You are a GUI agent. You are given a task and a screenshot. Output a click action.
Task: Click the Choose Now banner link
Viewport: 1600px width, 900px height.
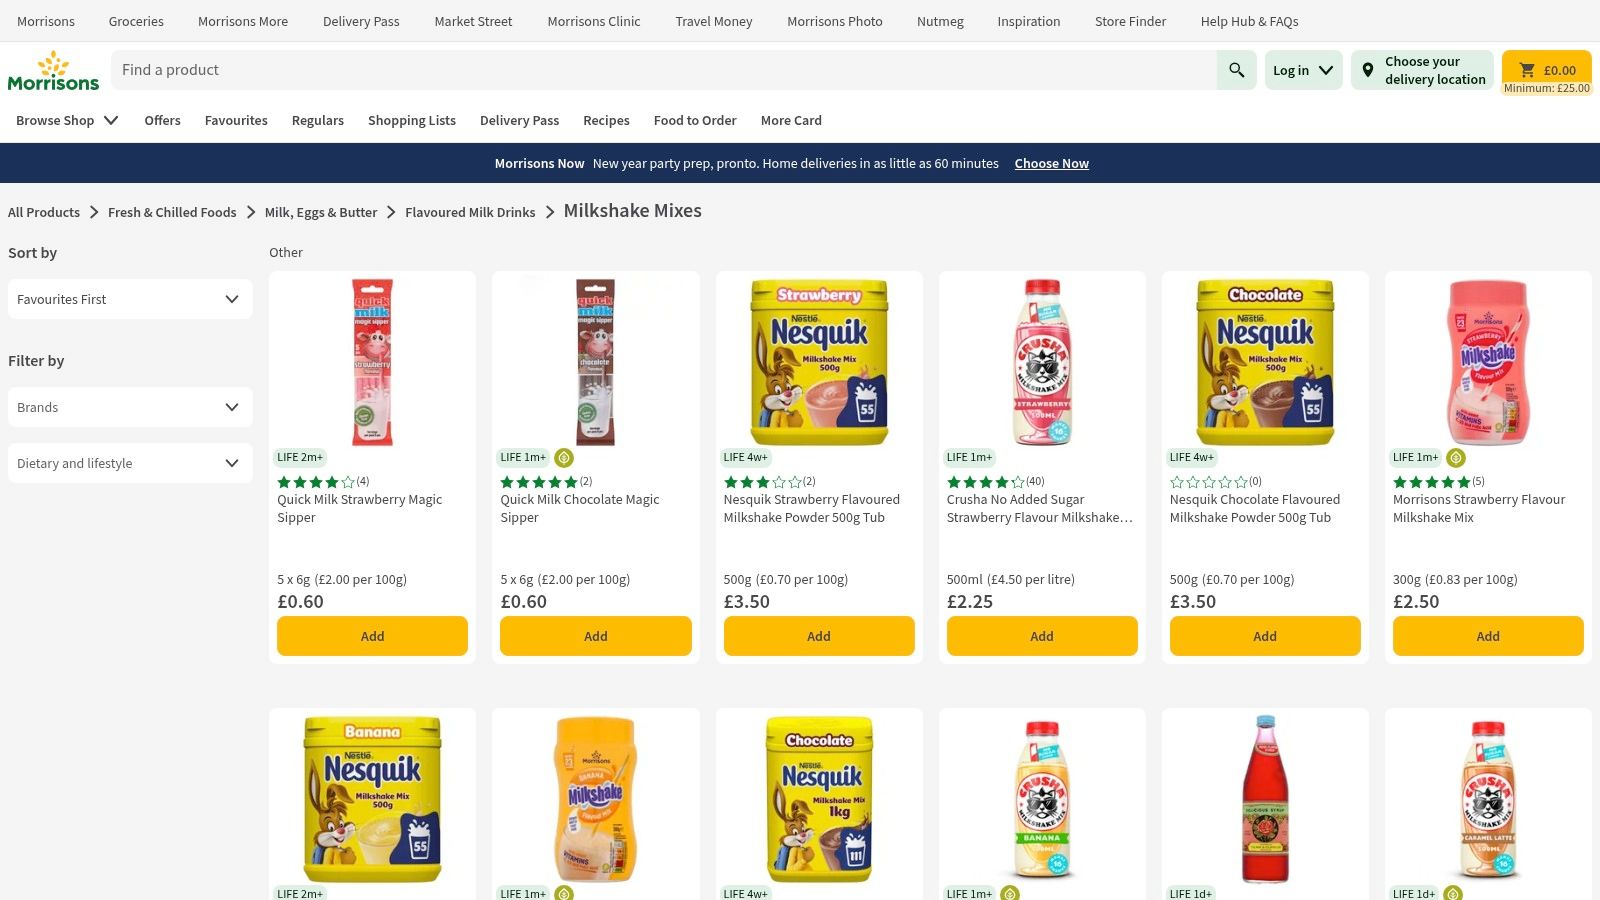pyautogui.click(x=1051, y=163)
